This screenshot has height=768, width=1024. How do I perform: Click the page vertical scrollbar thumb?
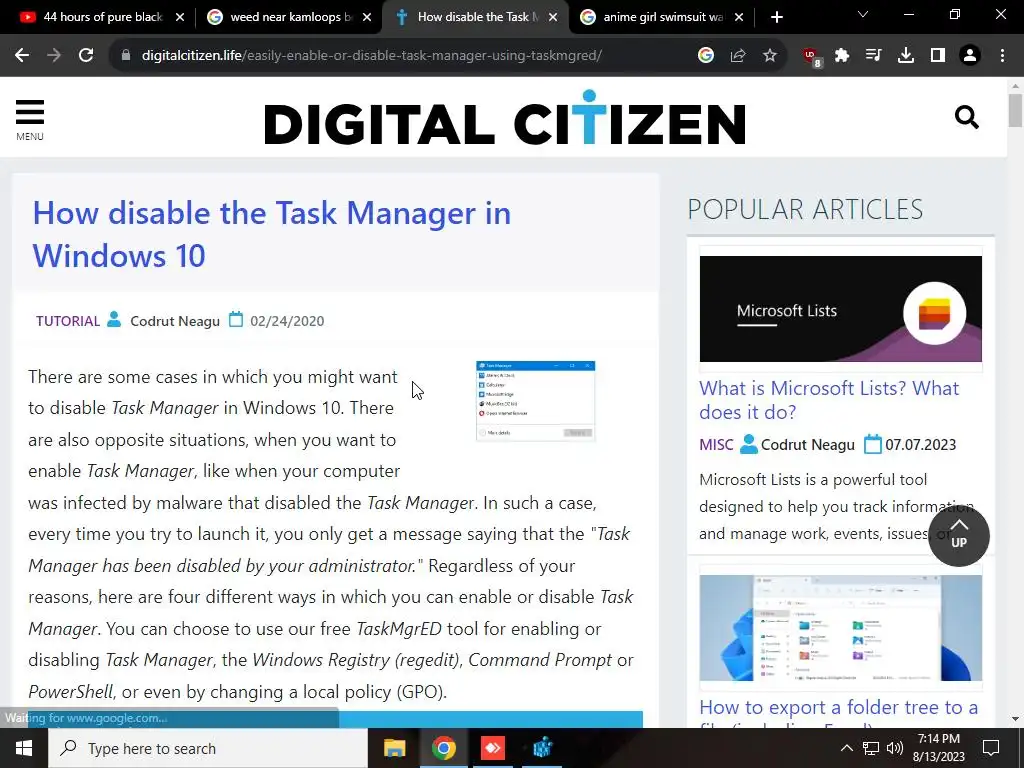(1015, 111)
